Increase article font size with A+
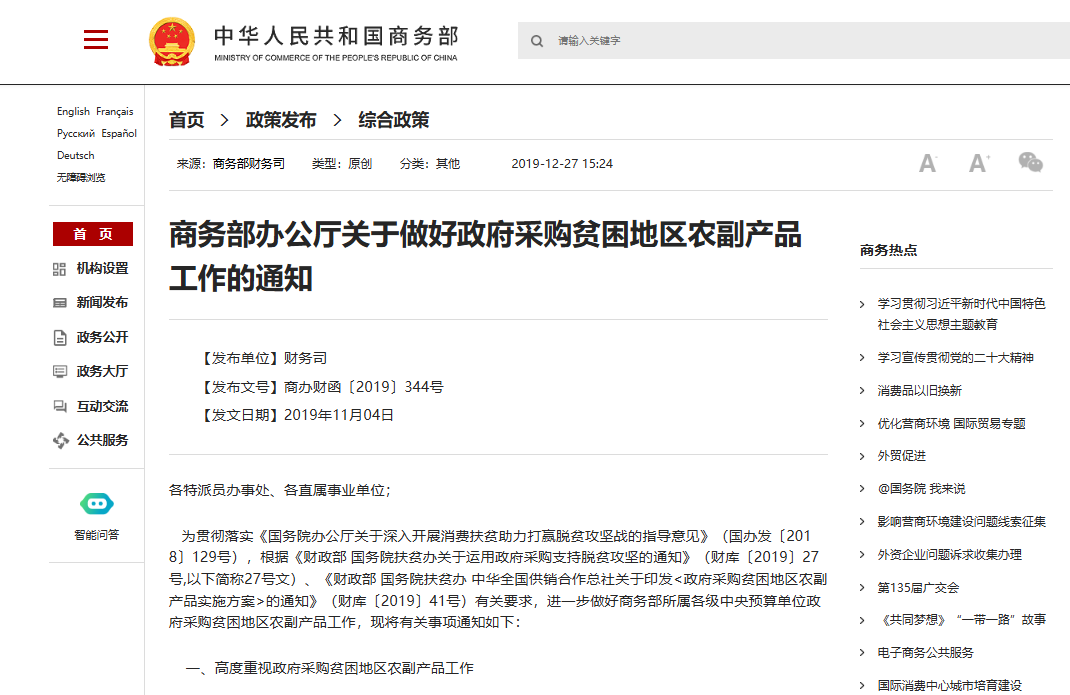1070x695 pixels. (x=979, y=162)
